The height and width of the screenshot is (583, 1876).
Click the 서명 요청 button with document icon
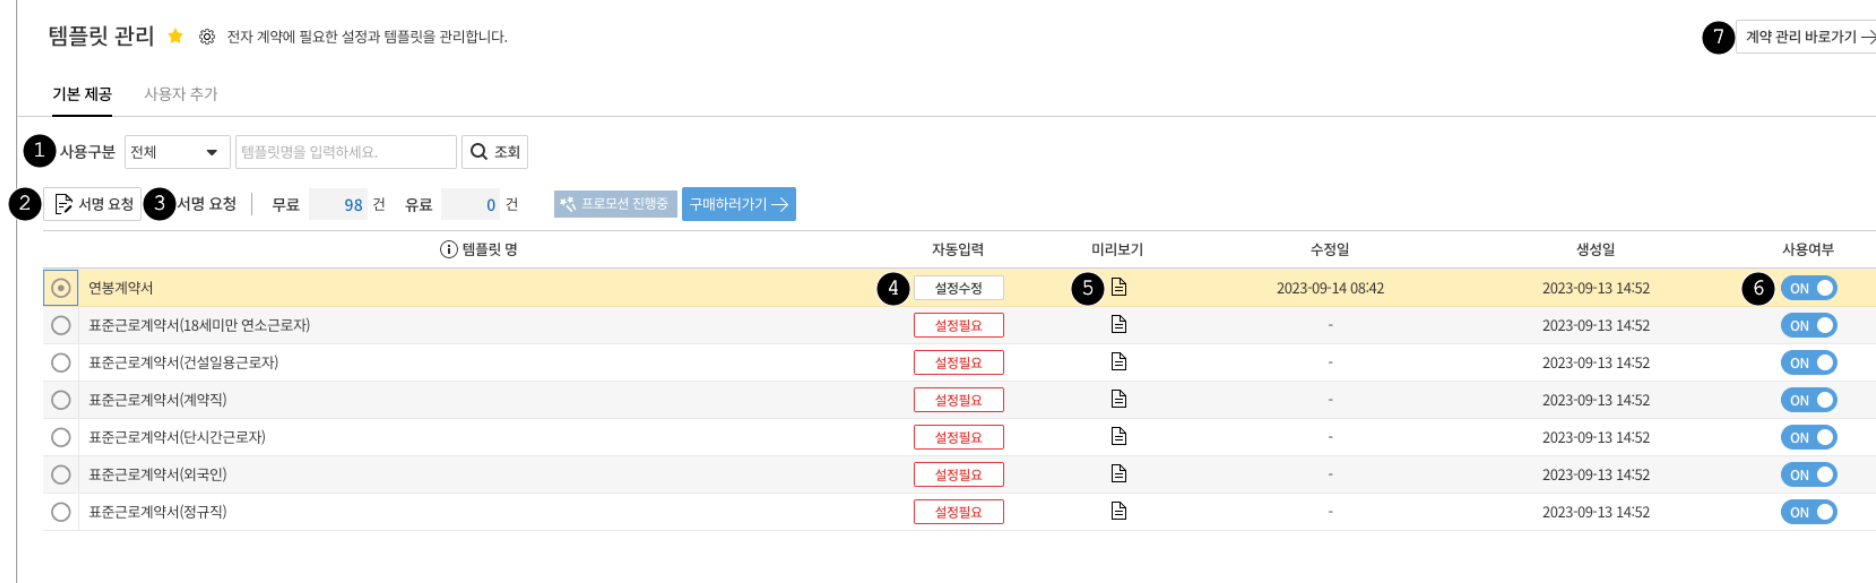pos(93,204)
